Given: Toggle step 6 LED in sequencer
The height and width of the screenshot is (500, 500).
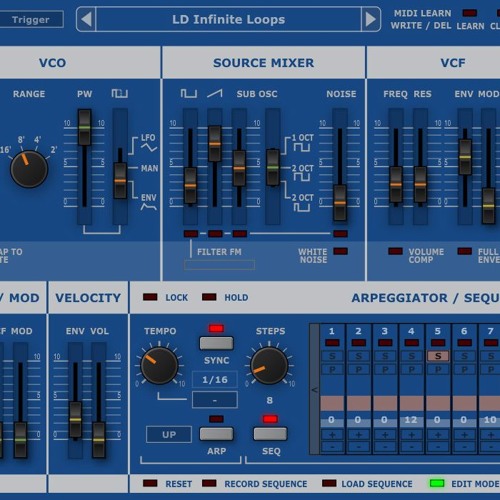Looking at the screenshot, I should click(464, 343).
